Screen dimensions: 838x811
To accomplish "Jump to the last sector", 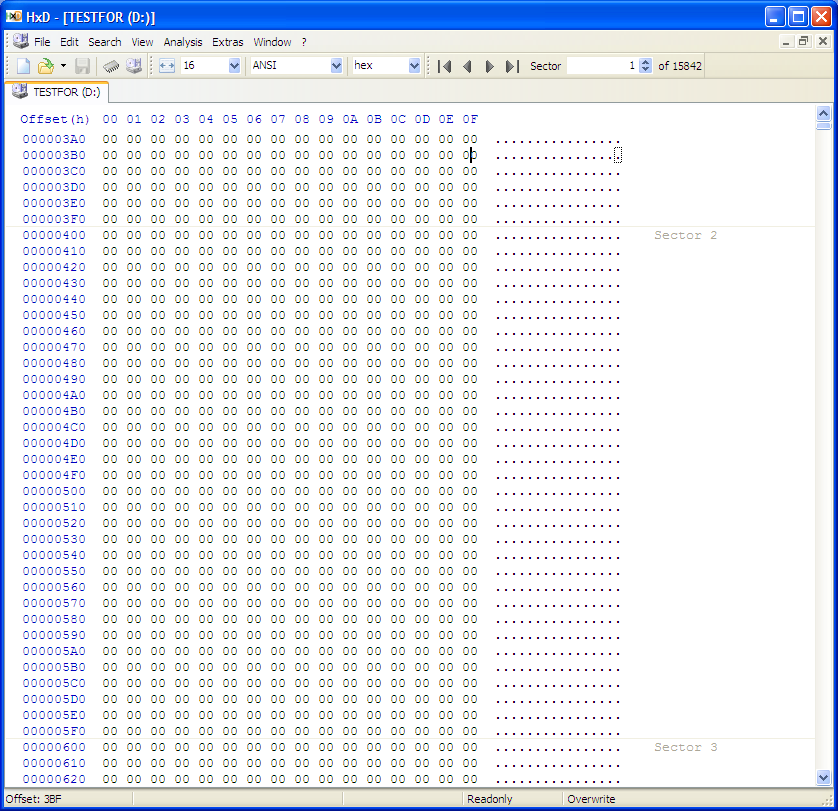I will point(512,66).
